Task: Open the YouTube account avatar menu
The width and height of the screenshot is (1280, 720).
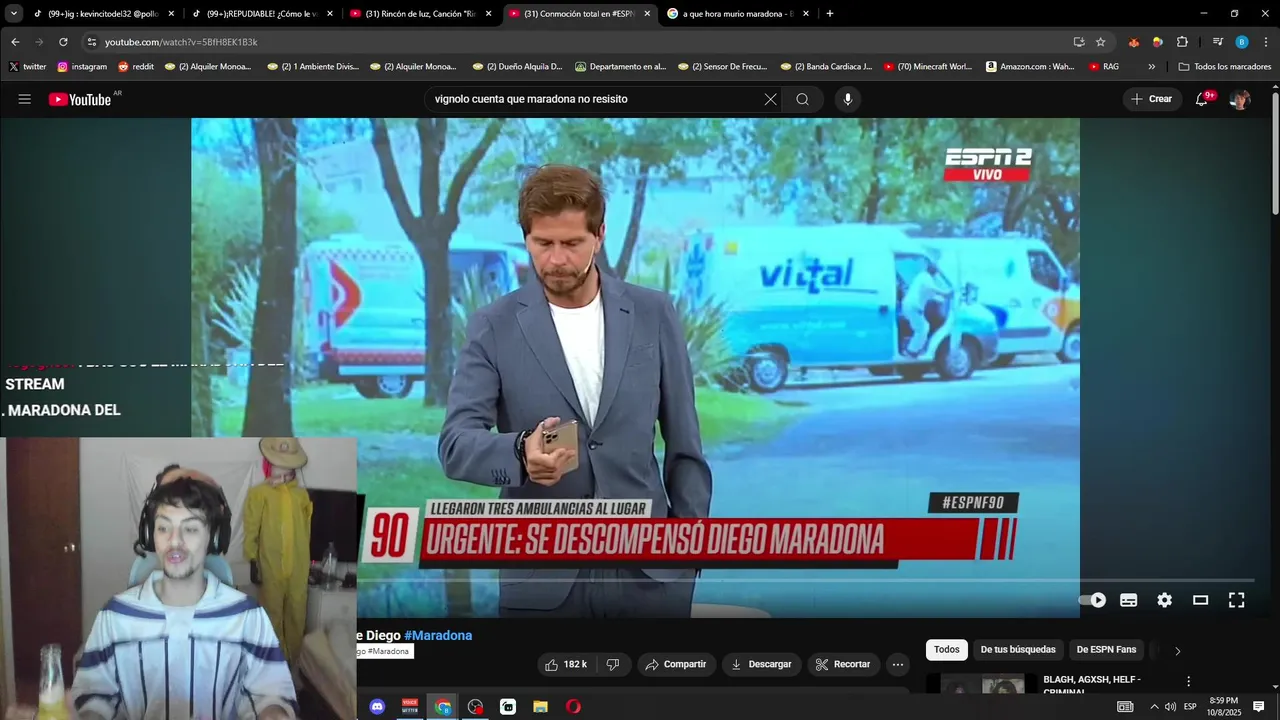Action: coord(1240,99)
